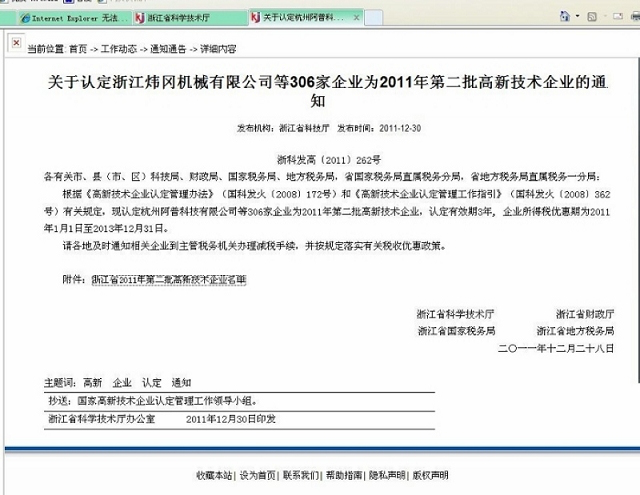640x495 pixels.
Task: Click the broken image icon at page top-left
Action: click(x=14, y=44)
